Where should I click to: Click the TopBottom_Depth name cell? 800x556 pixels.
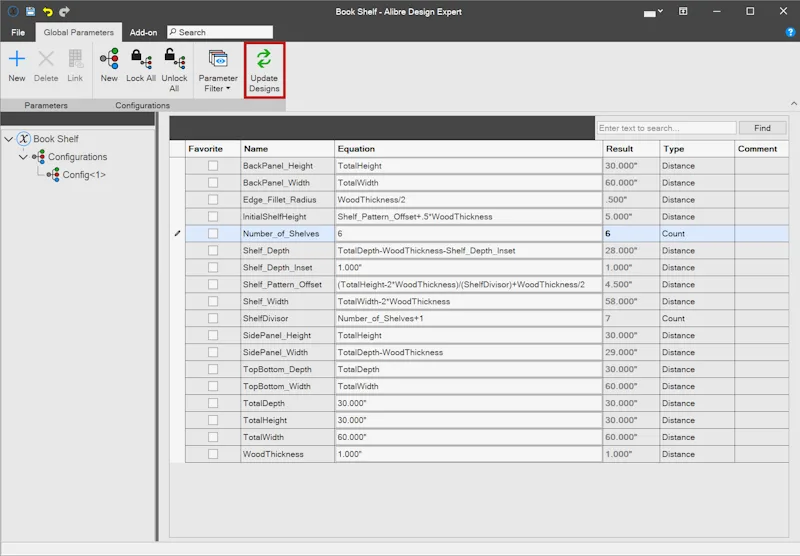[x=287, y=369]
